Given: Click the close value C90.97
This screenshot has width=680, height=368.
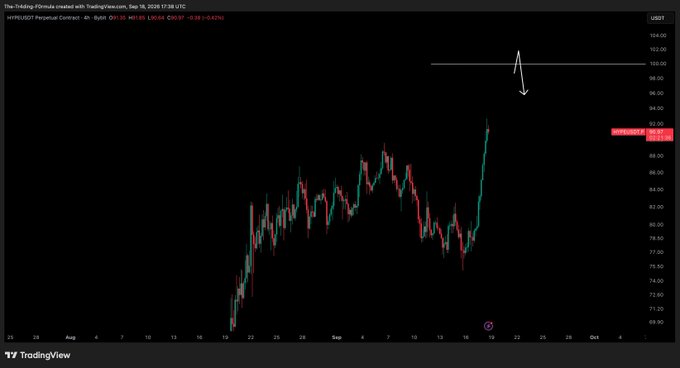Looking at the screenshot, I should pos(176,18).
